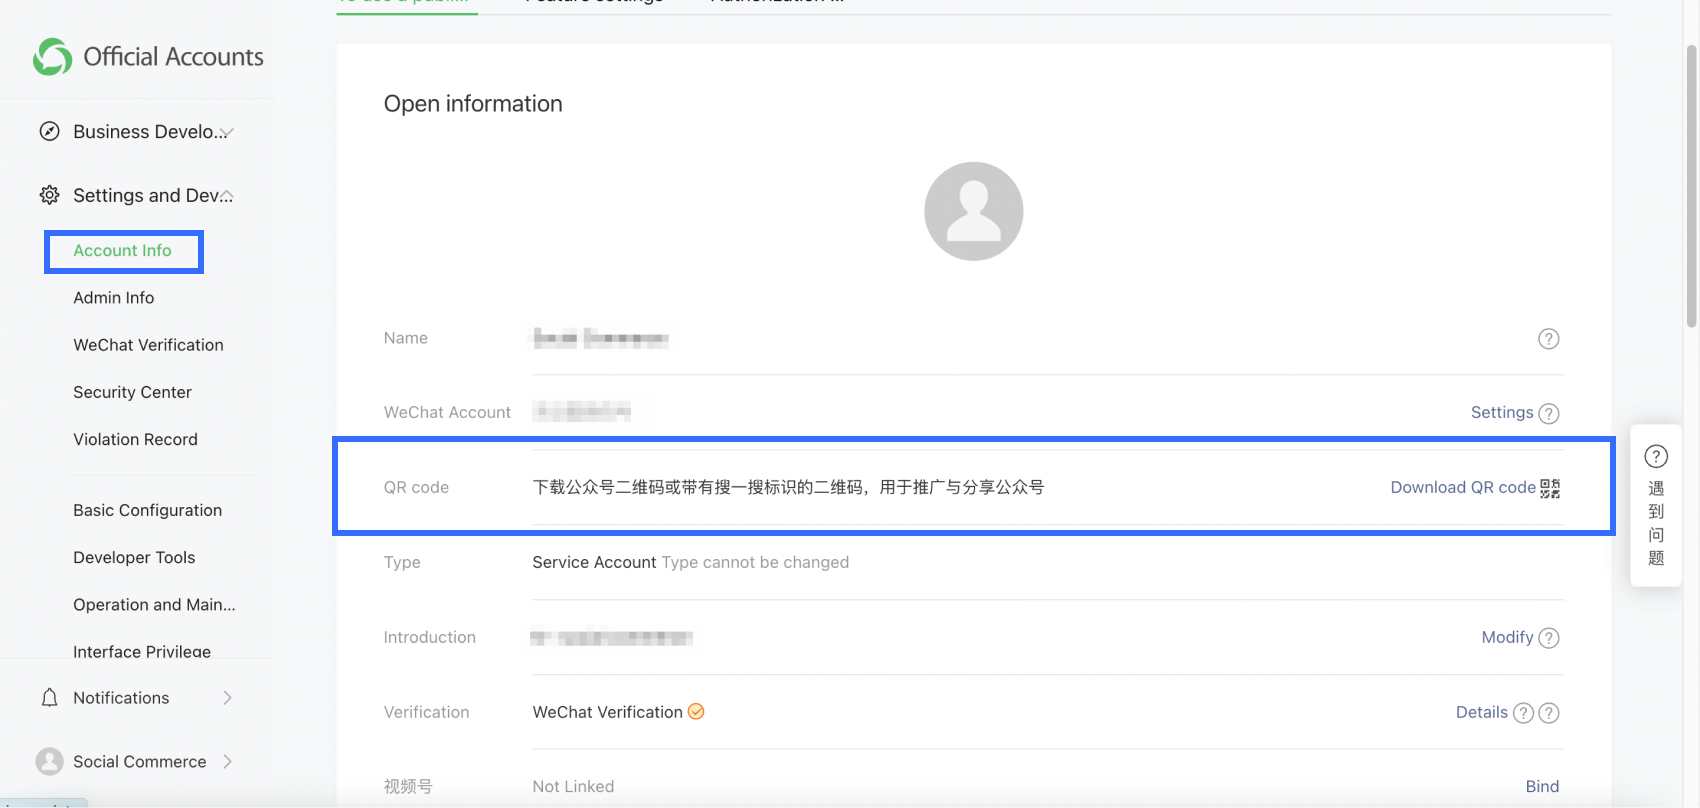Click the orange WeChat Verification badge
The width and height of the screenshot is (1700, 808).
tap(696, 712)
